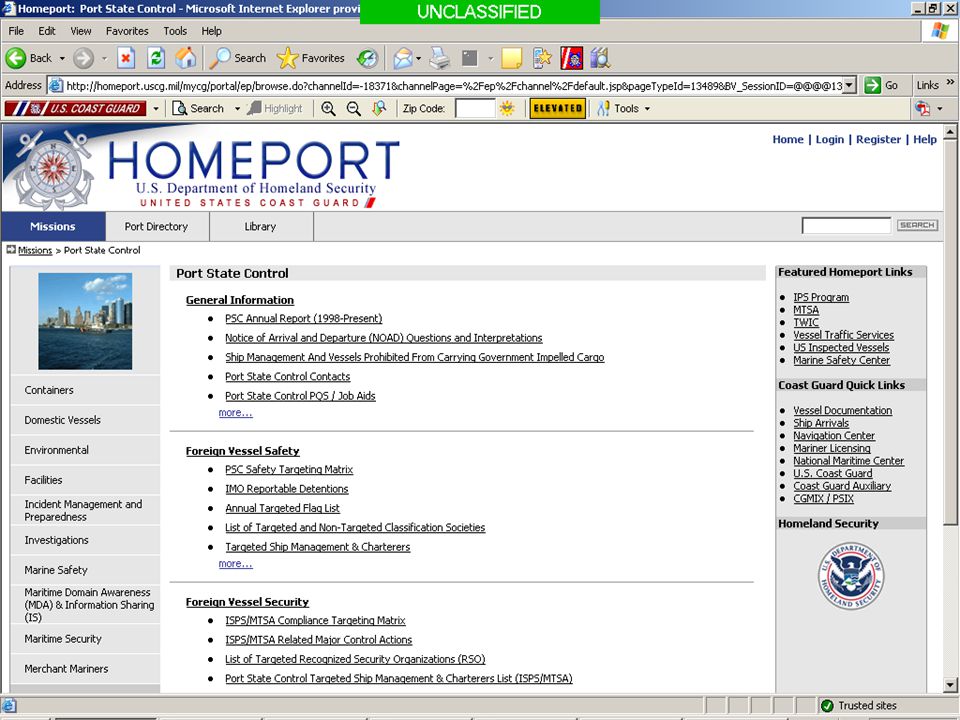Open the Coast Guard toolbar Search dropdown arrow
This screenshot has height=720, width=960.
pos(238,108)
